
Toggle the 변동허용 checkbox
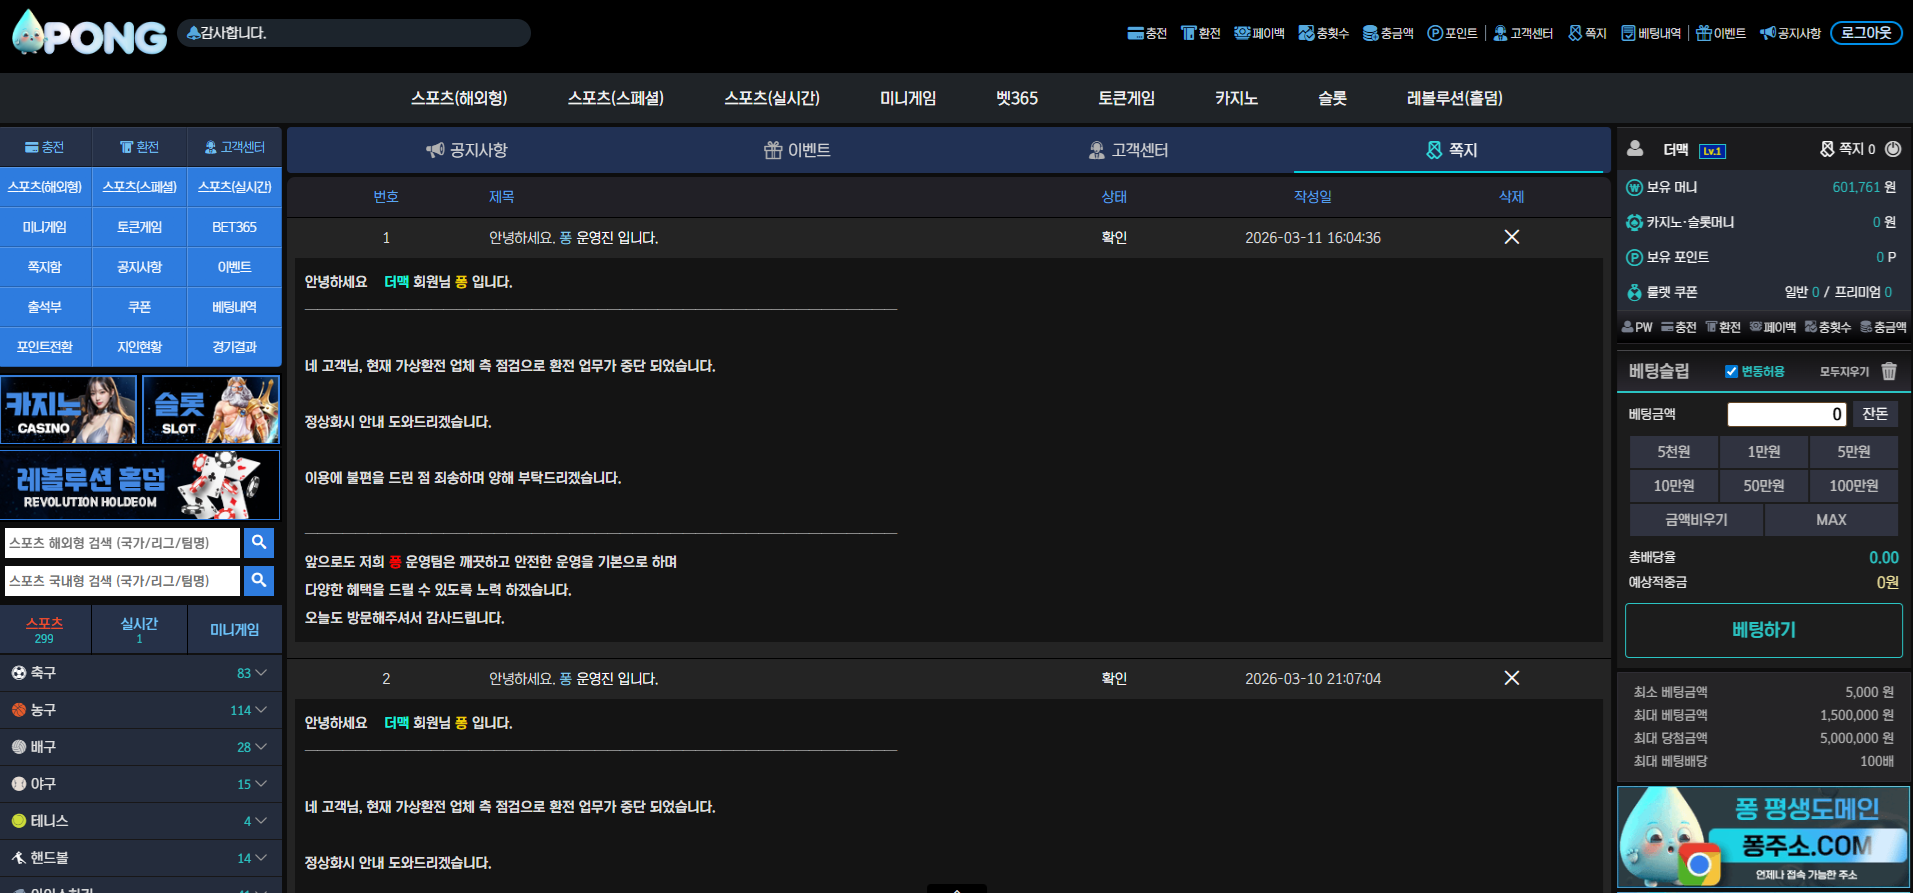1731,371
